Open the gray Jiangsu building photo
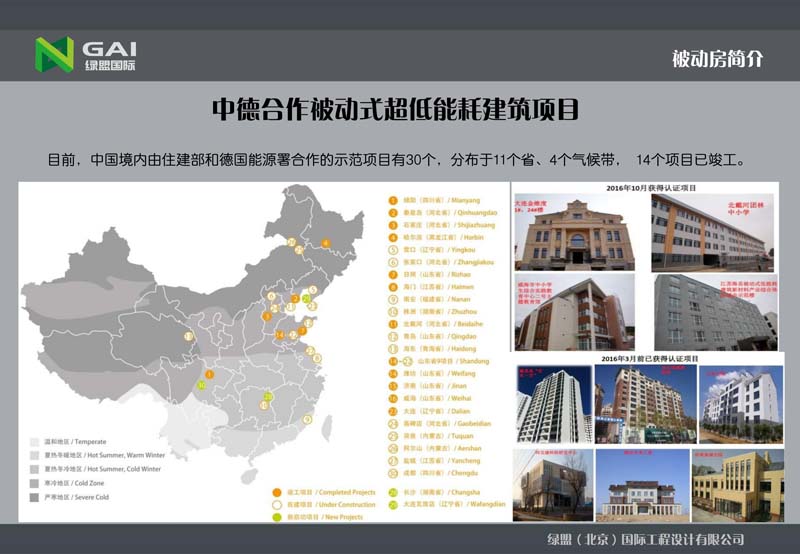 pyautogui.click(x=716, y=312)
